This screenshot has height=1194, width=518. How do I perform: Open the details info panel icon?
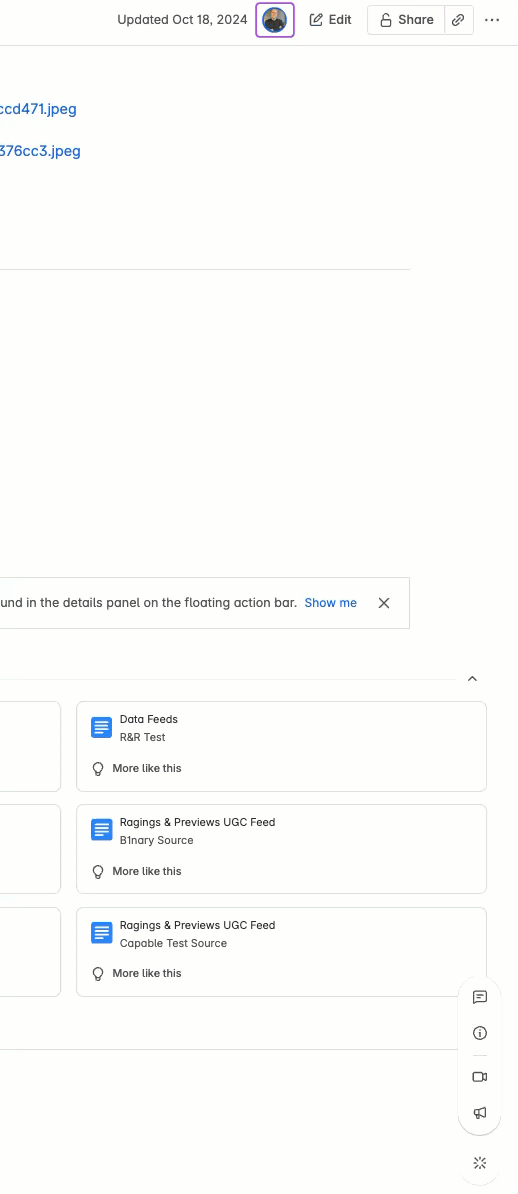point(480,1033)
